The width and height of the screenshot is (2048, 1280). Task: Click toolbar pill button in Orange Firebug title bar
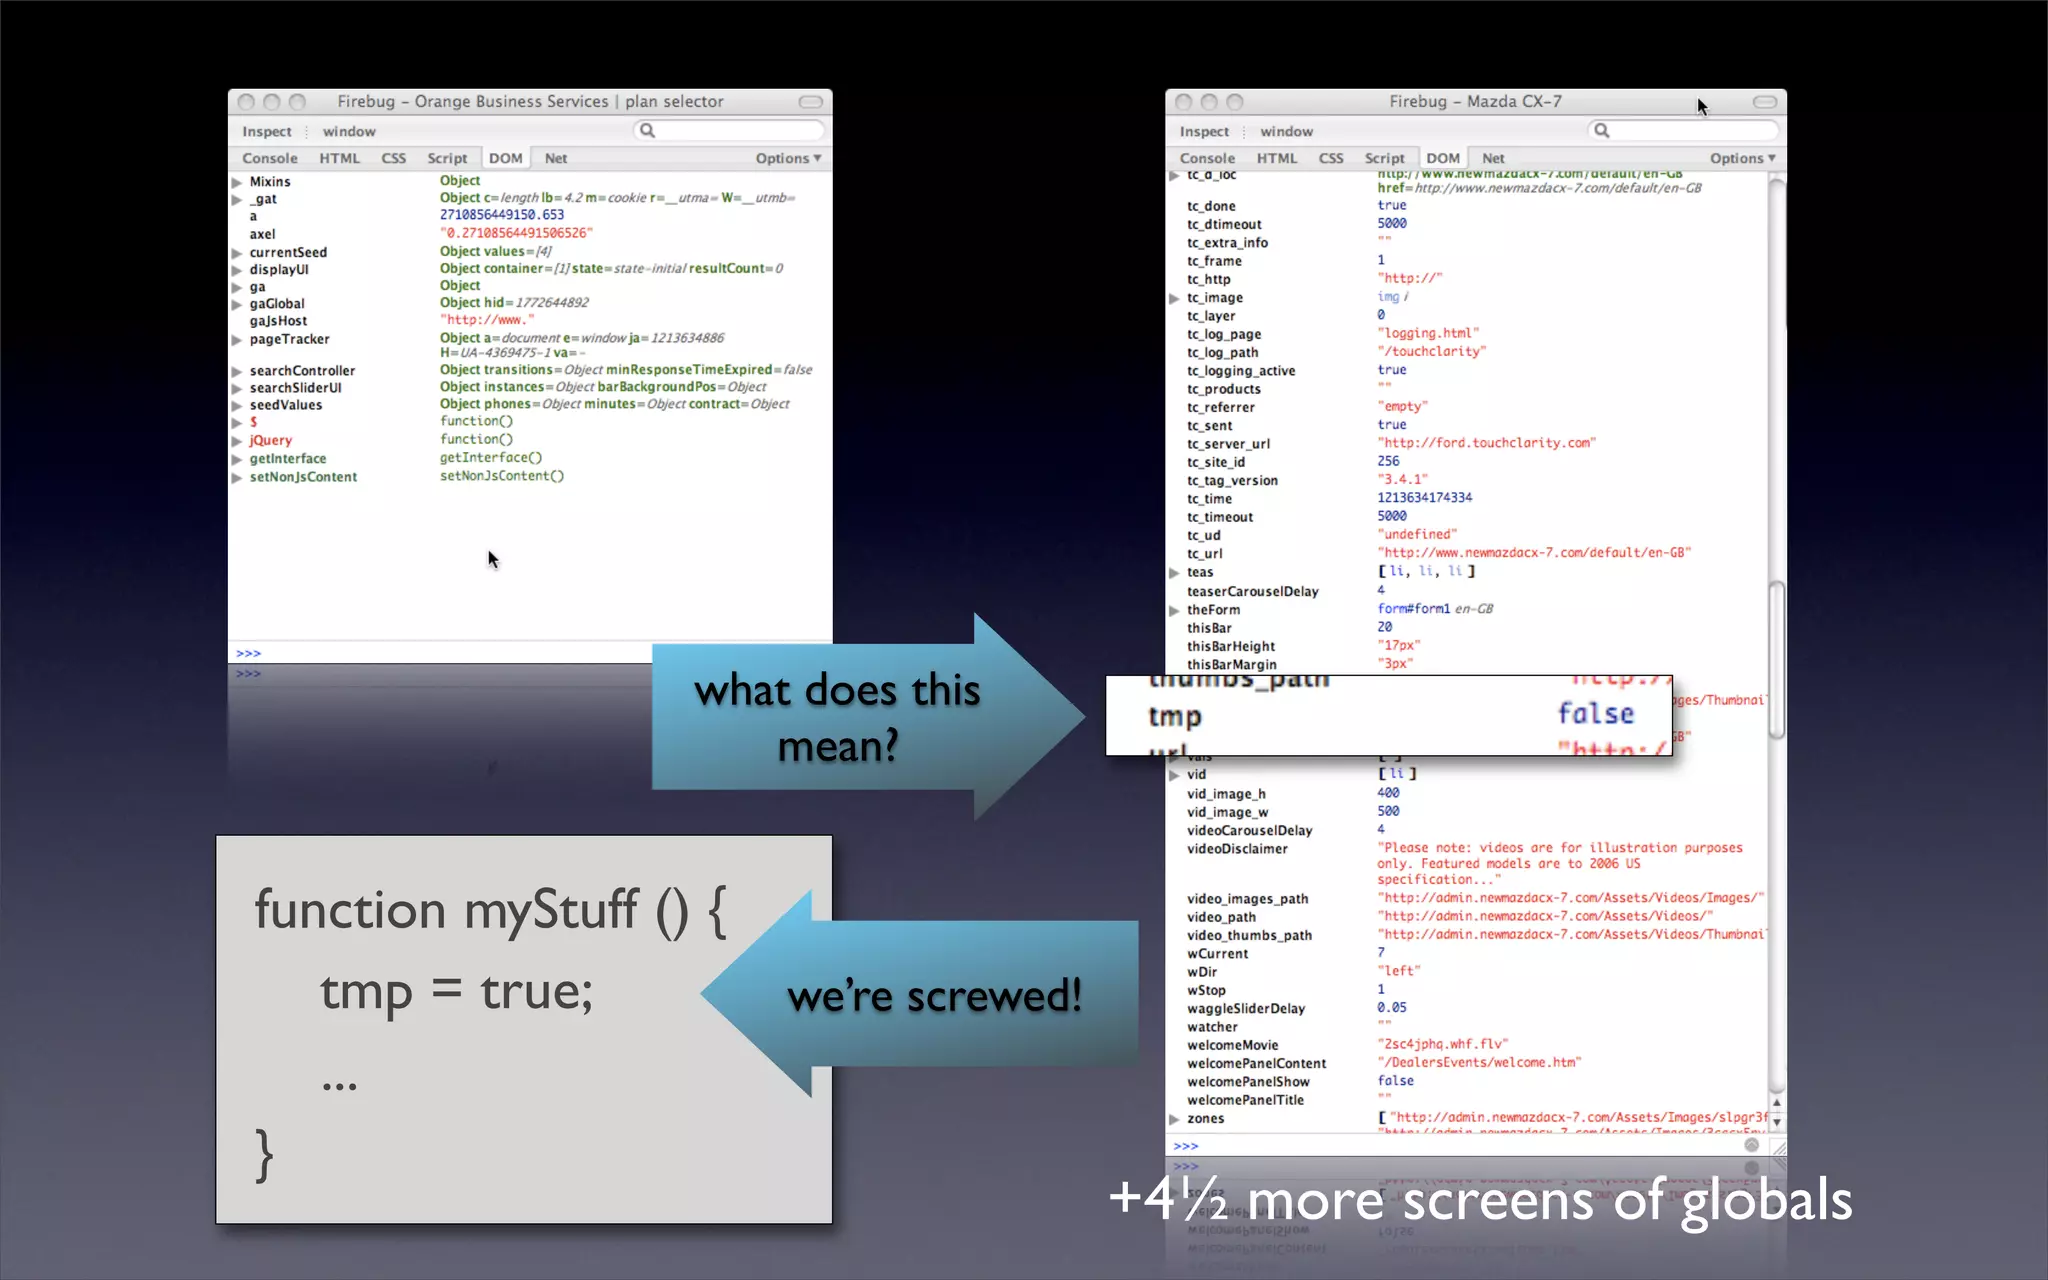click(x=811, y=102)
